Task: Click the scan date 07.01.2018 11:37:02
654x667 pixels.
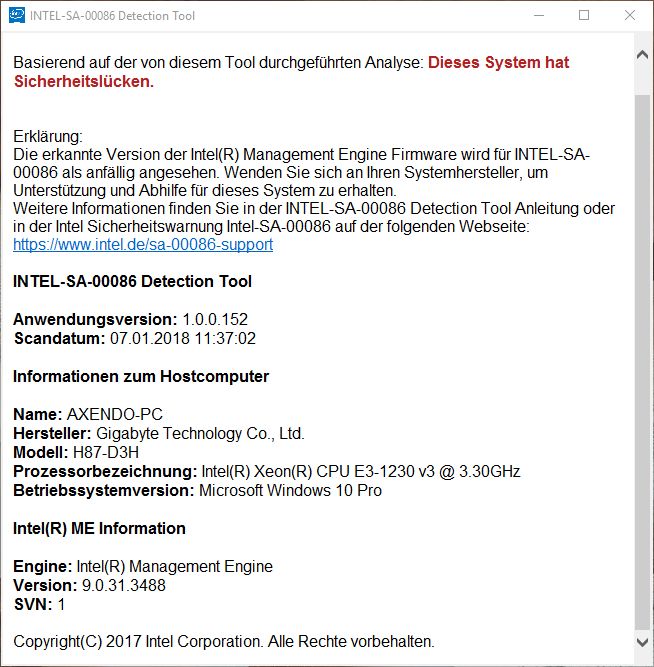Action: [x=183, y=339]
